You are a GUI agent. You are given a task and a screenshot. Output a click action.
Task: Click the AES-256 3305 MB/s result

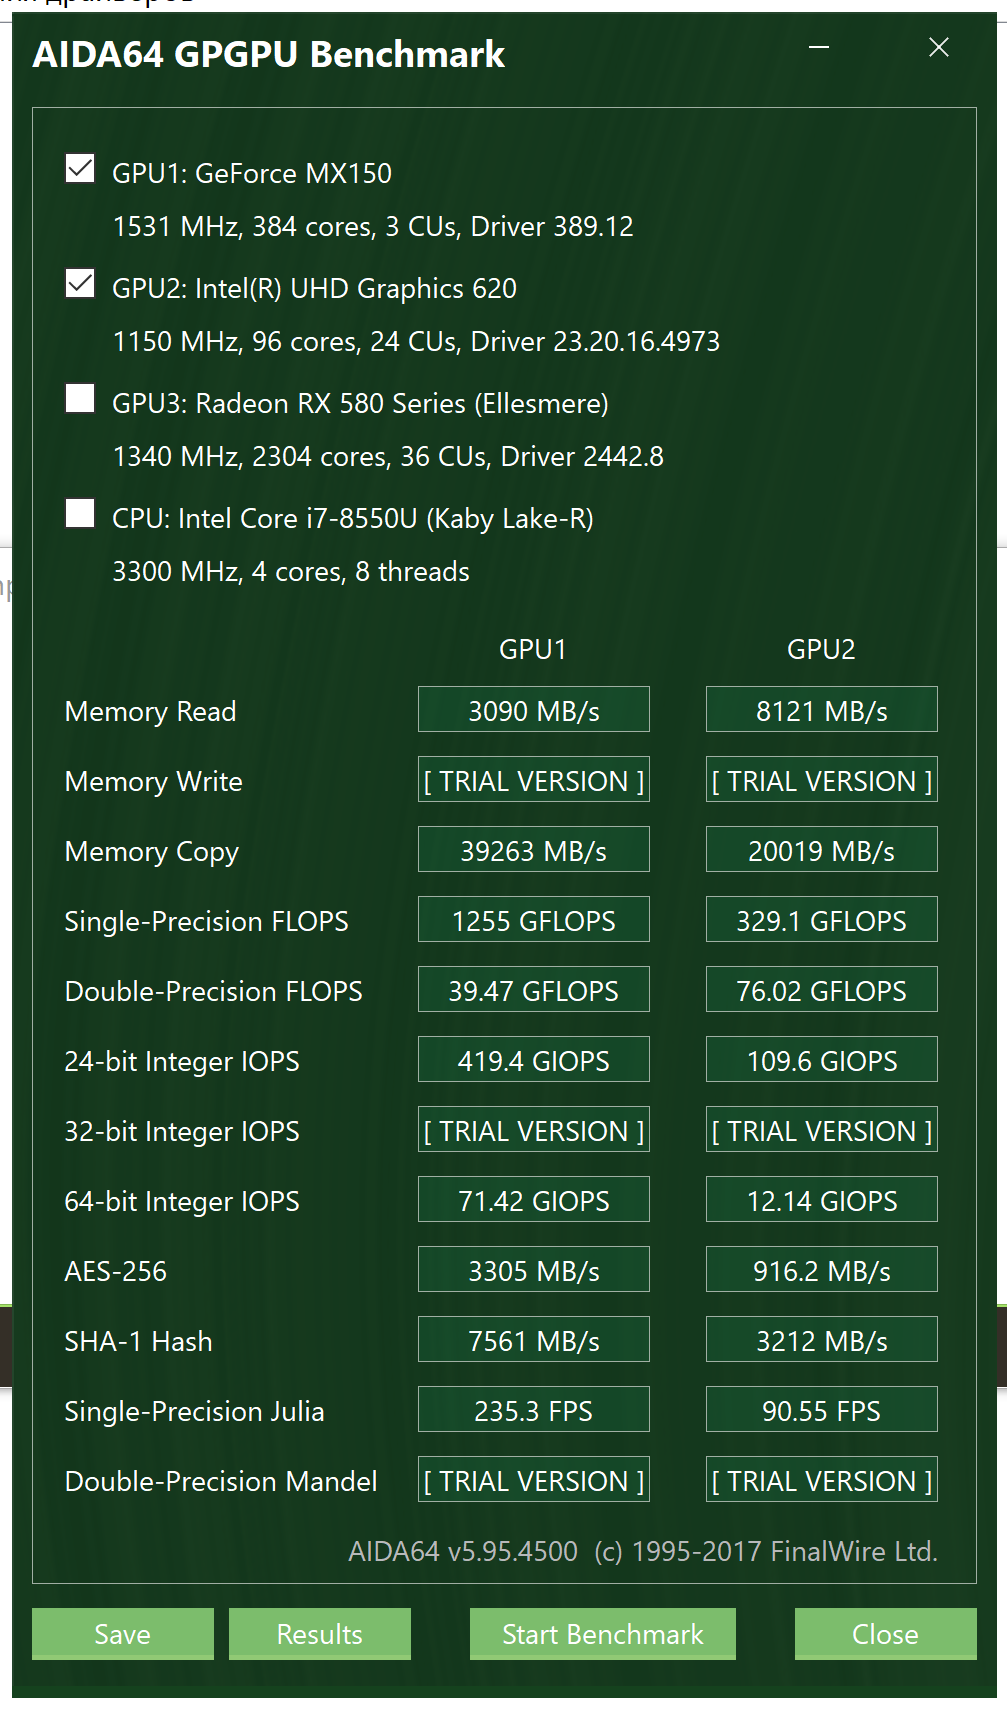(x=534, y=1270)
